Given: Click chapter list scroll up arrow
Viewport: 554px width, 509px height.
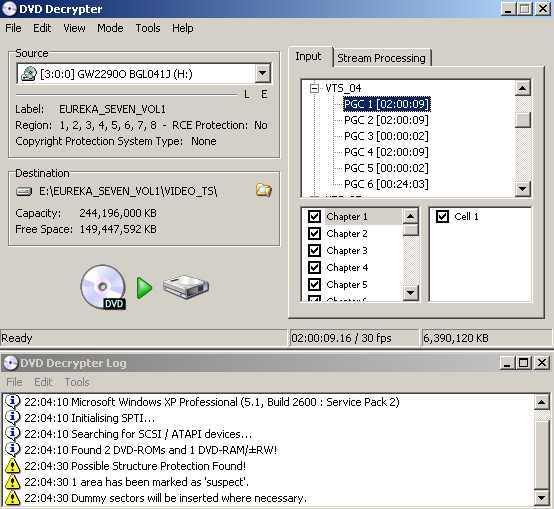Looking at the screenshot, I should click(x=410, y=216).
